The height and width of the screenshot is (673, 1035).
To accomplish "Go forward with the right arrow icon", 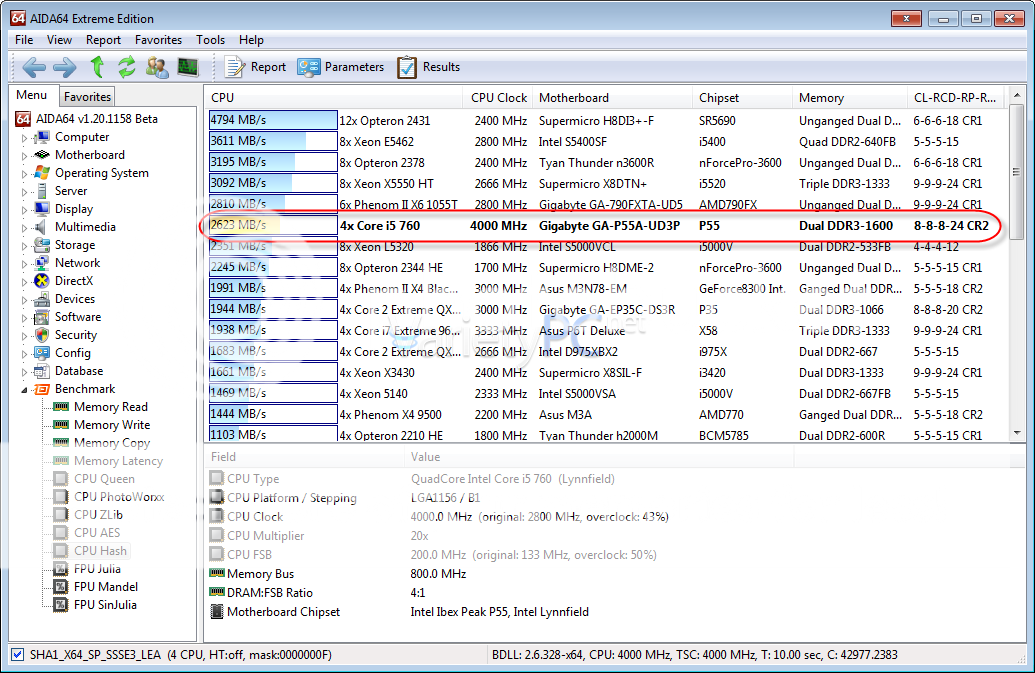I will [x=65, y=67].
